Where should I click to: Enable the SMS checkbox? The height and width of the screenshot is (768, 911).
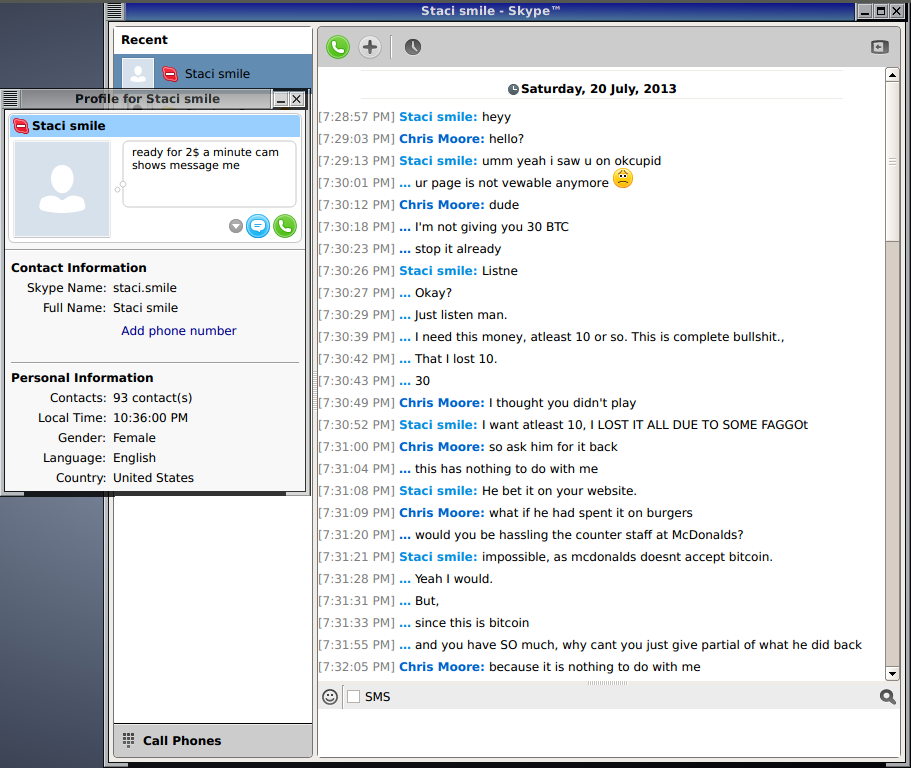pyautogui.click(x=353, y=697)
